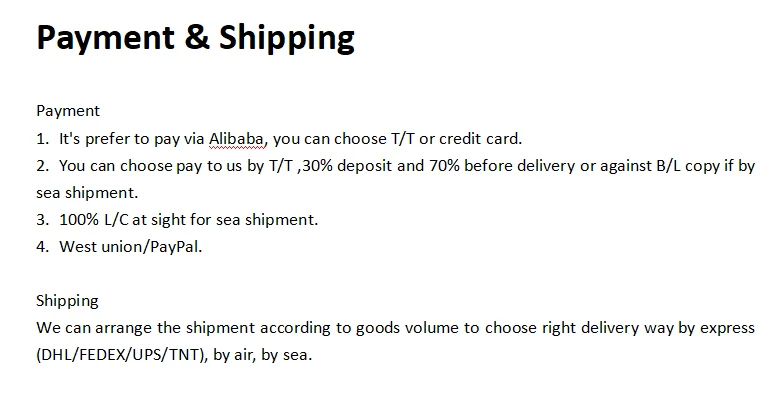Click the Payment subheading
This screenshot has width=784, height=408.
tap(68, 111)
